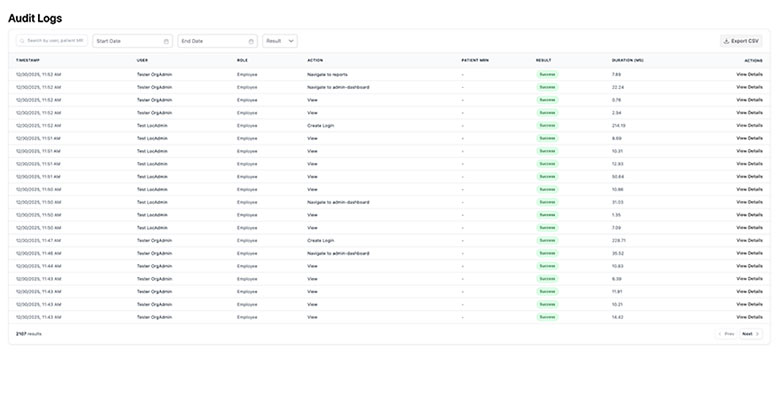
Task: View Details for the 228.71 ms Create Login row
Action: pos(749,240)
